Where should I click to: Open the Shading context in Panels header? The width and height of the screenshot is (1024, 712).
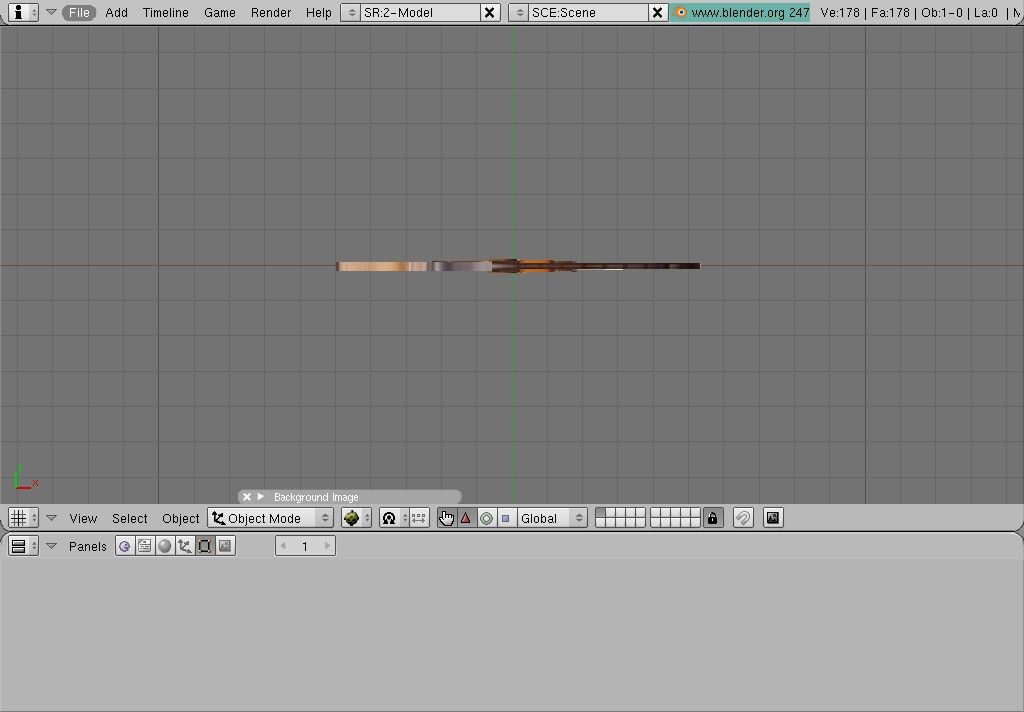(165, 546)
